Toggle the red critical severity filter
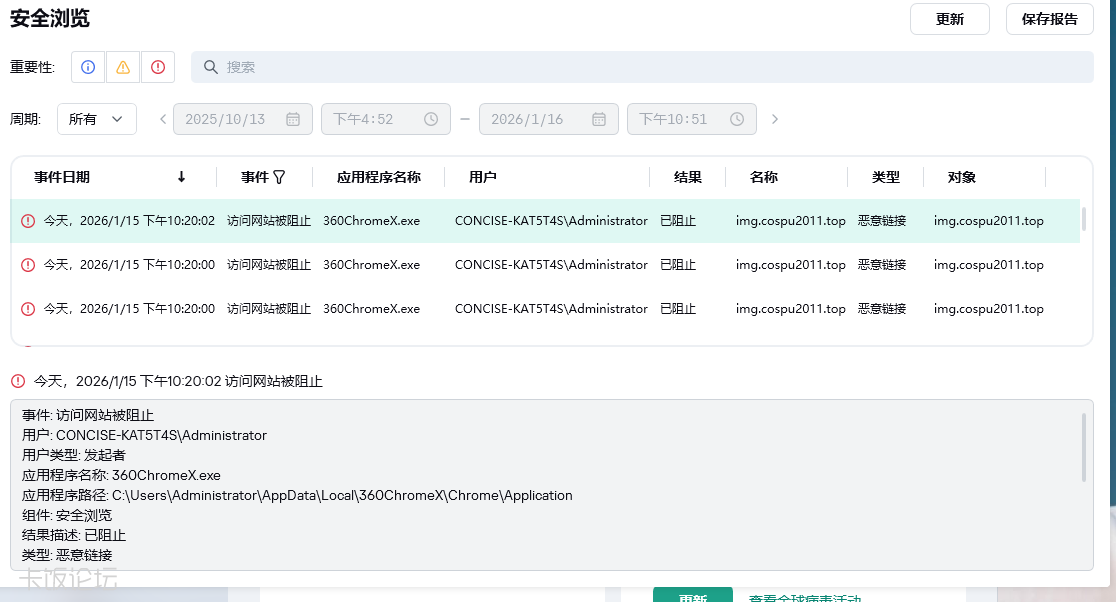 pyautogui.click(x=157, y=66)
